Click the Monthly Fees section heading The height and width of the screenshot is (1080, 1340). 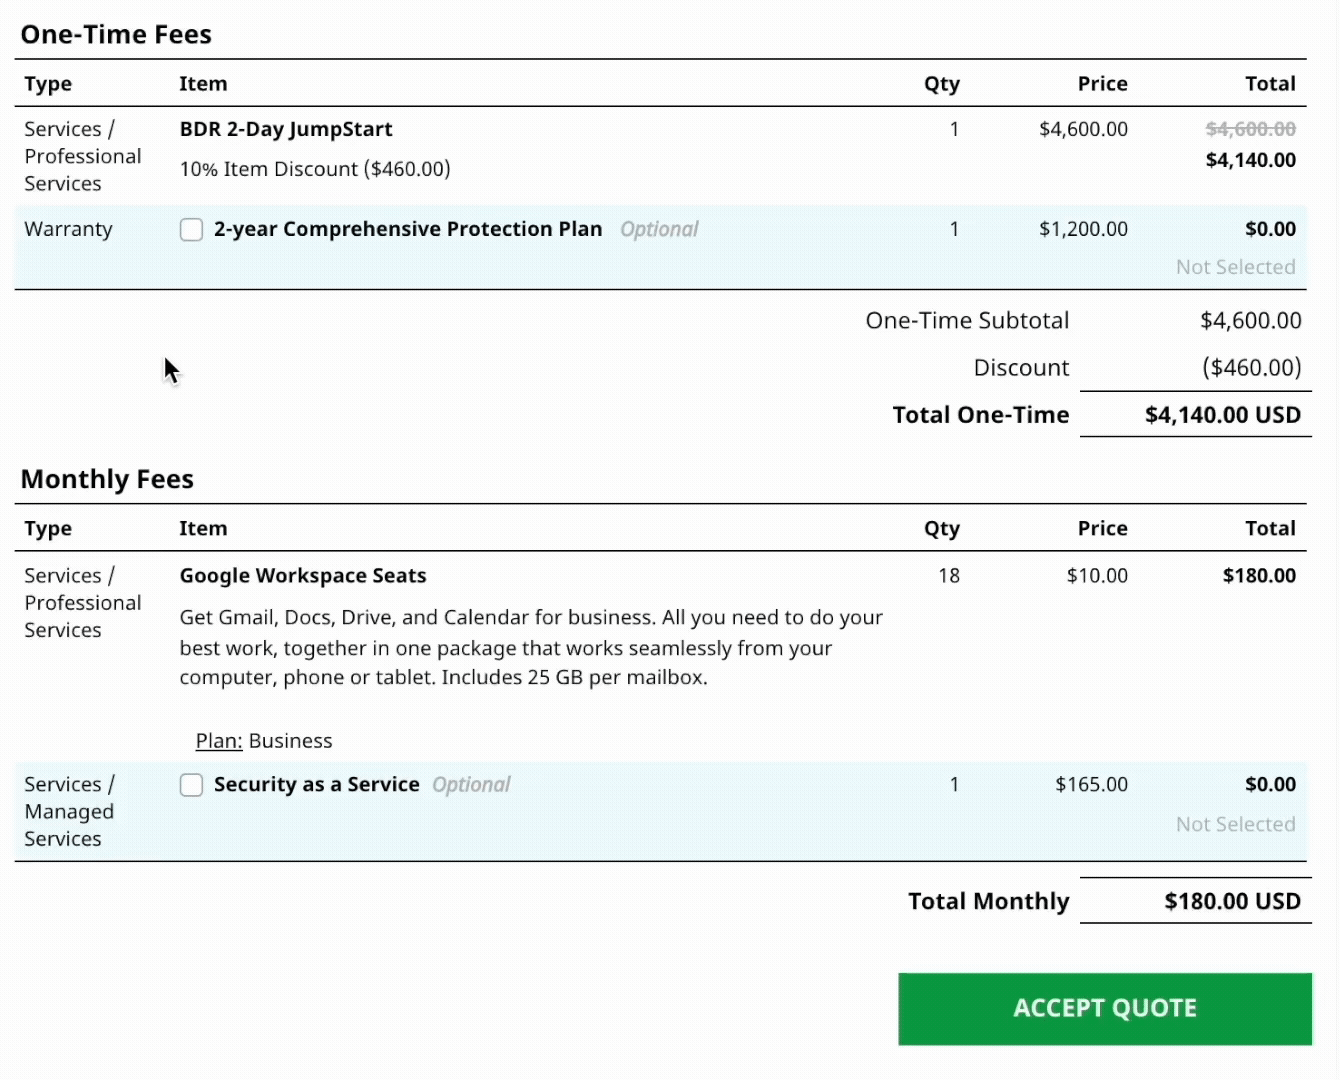[x=107, y=480]
